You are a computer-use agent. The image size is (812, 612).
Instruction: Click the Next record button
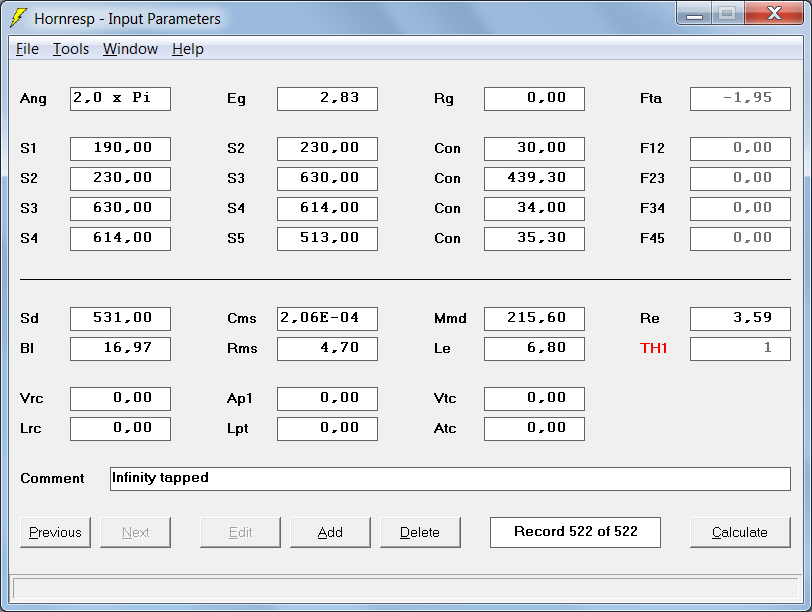[135, 532]
